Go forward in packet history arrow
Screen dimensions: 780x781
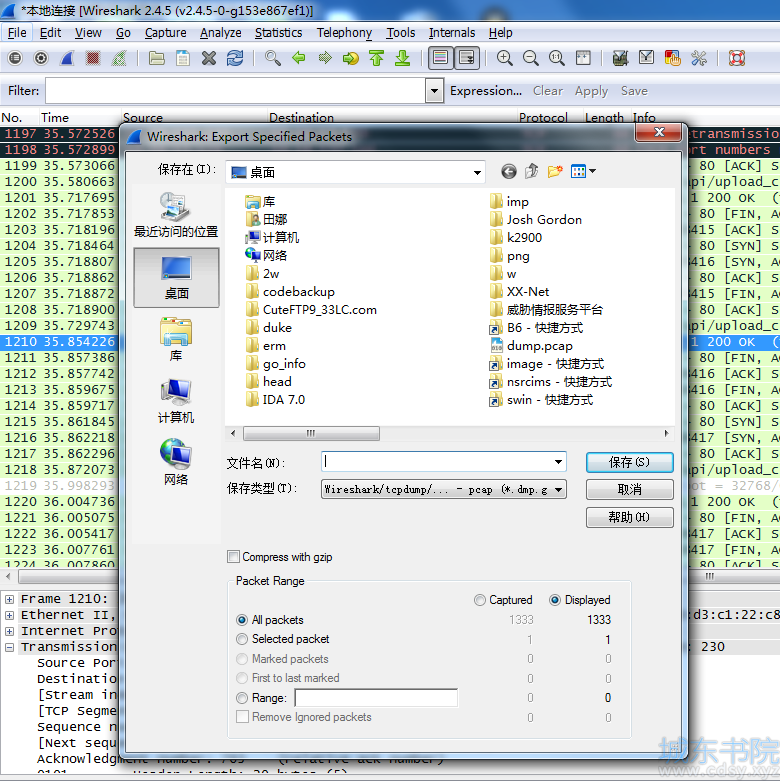click(x=325, y=58)
